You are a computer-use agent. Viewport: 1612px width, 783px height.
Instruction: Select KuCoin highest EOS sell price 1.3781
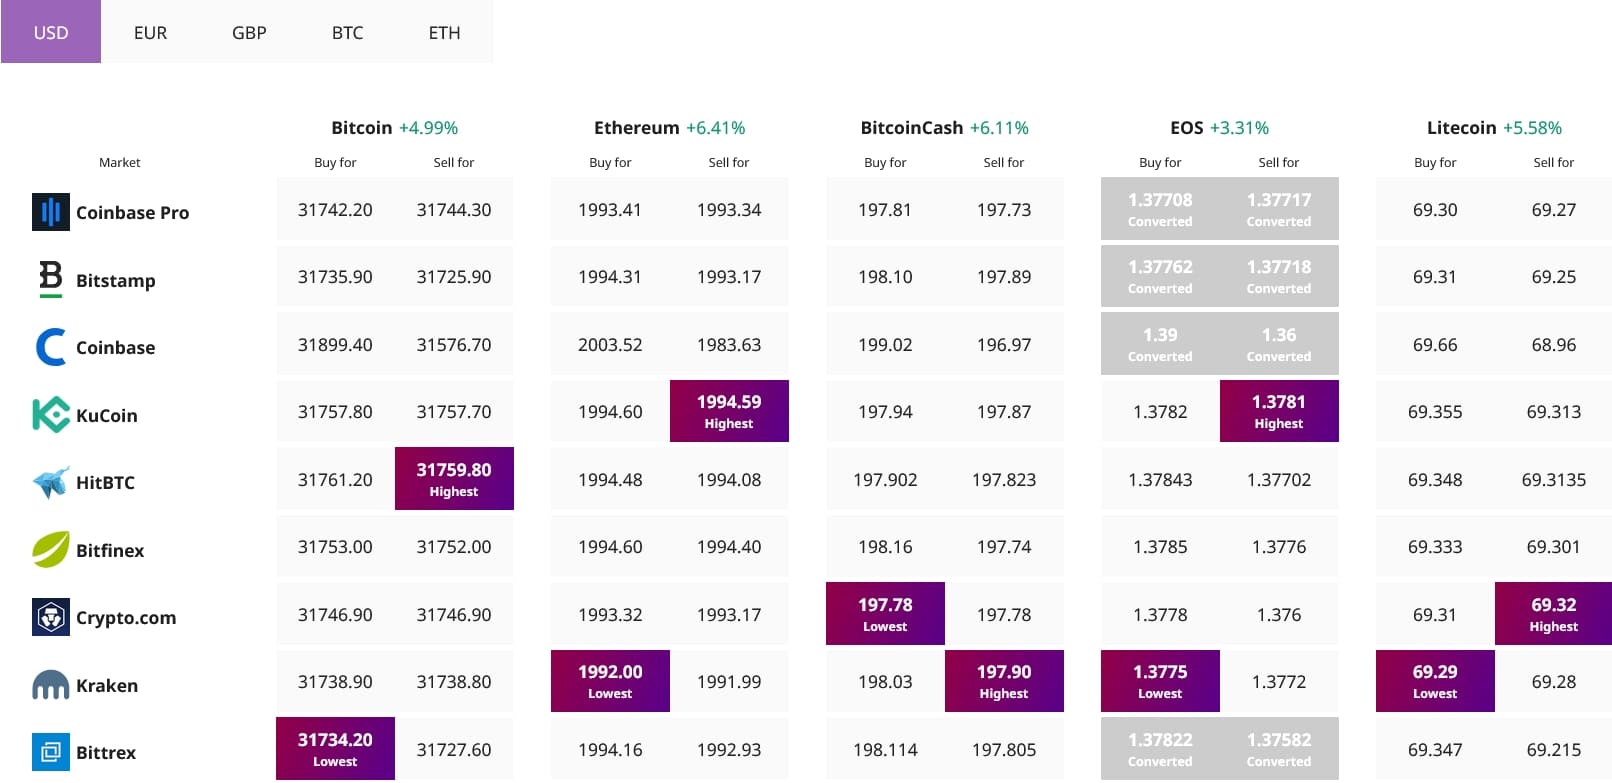(1279, 410)
